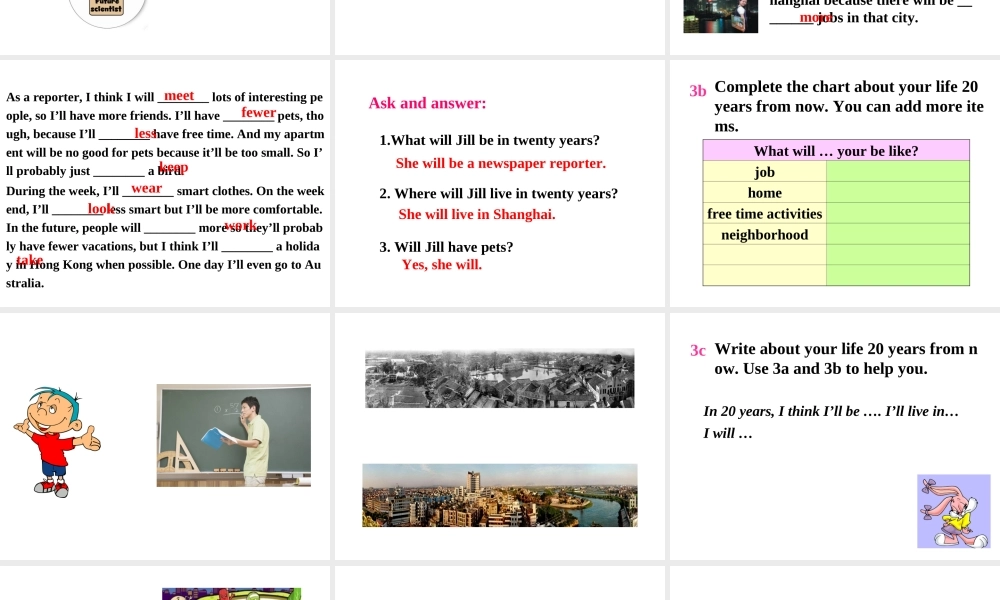This screenshot has height=600, width=1000.
Task: Click question '2. Where will Jill live in twenty years?'
Action: (499, 194)
